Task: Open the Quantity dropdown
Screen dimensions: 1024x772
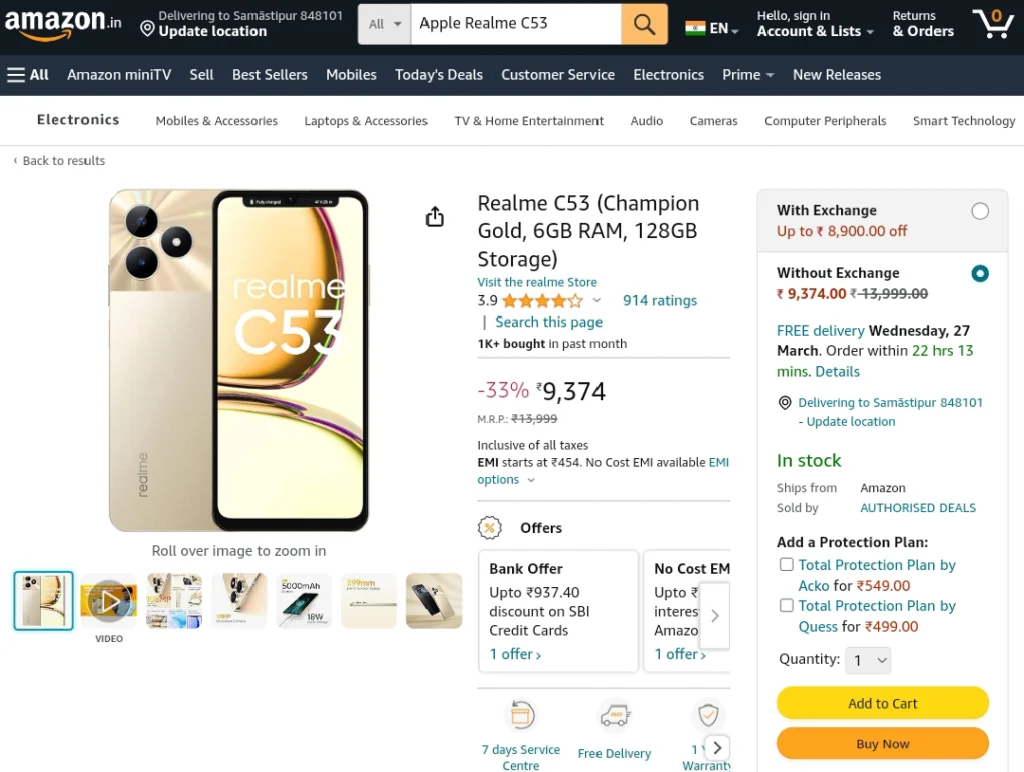Action: (x=868, y=660)
